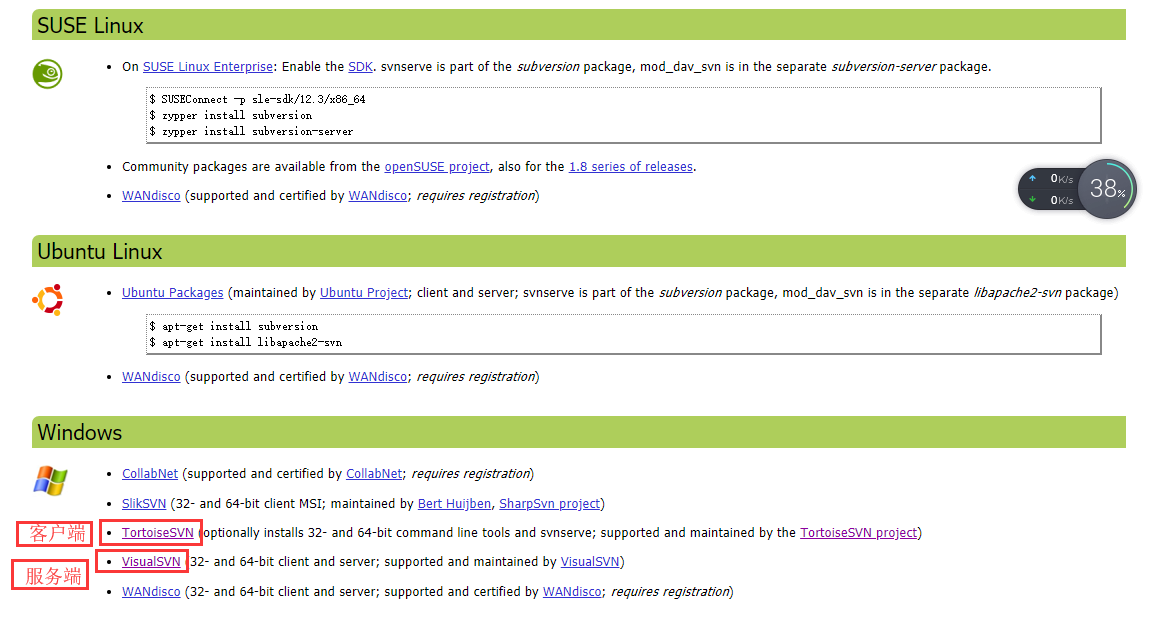Click the Windows flag logo icon

pos(50,481)
